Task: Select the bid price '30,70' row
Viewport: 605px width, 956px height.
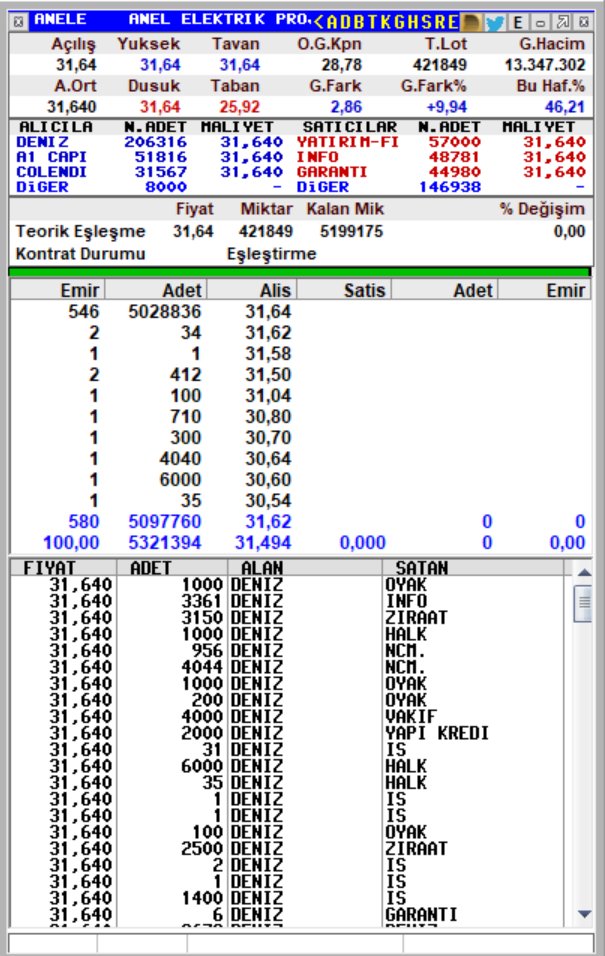Action: point(300,438)
